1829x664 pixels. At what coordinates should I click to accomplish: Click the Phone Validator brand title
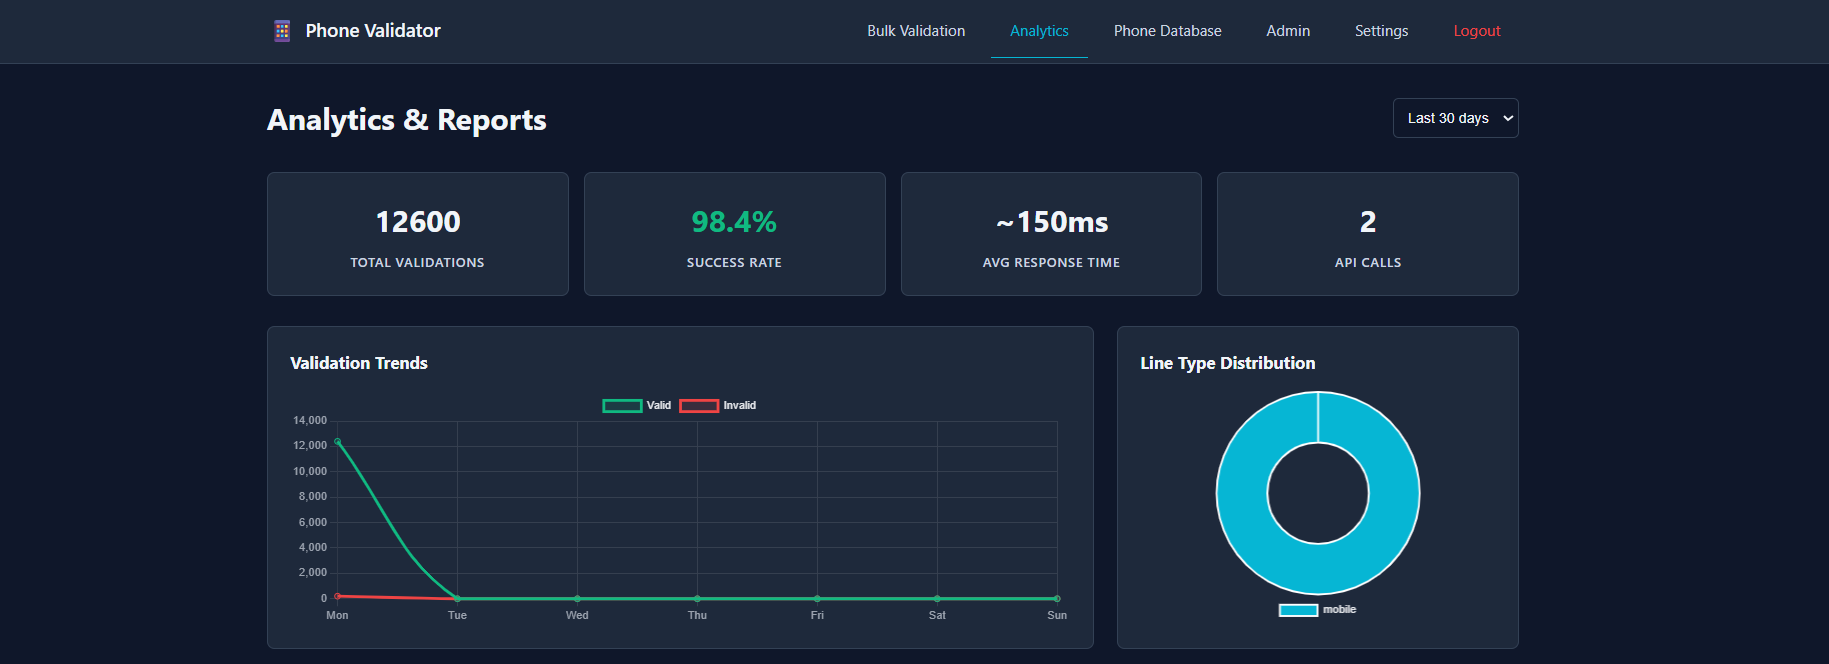[373, 31]
